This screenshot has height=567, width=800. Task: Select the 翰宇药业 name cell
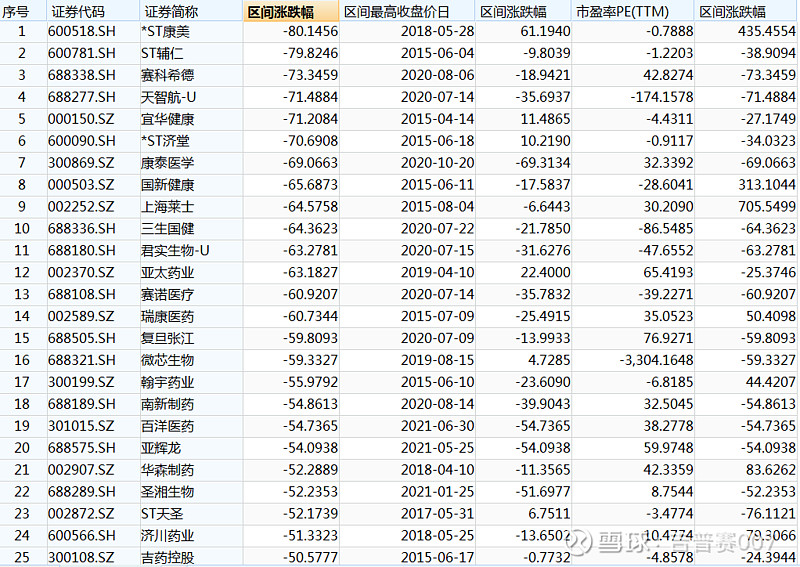click(x=167, y=383)
